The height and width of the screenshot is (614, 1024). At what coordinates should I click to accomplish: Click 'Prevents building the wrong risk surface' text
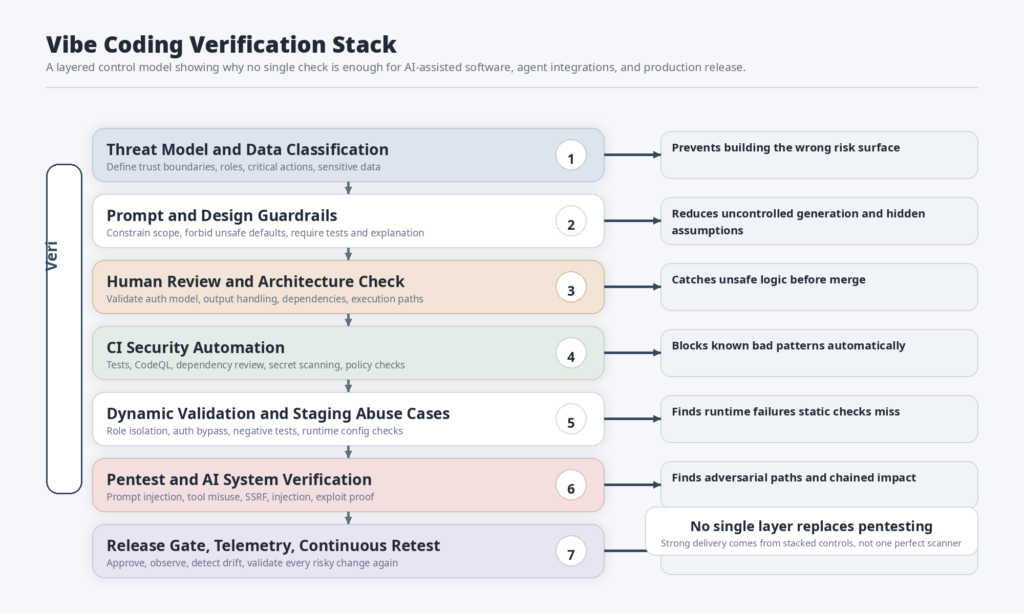pyautogui.click(x=785, y=147)
